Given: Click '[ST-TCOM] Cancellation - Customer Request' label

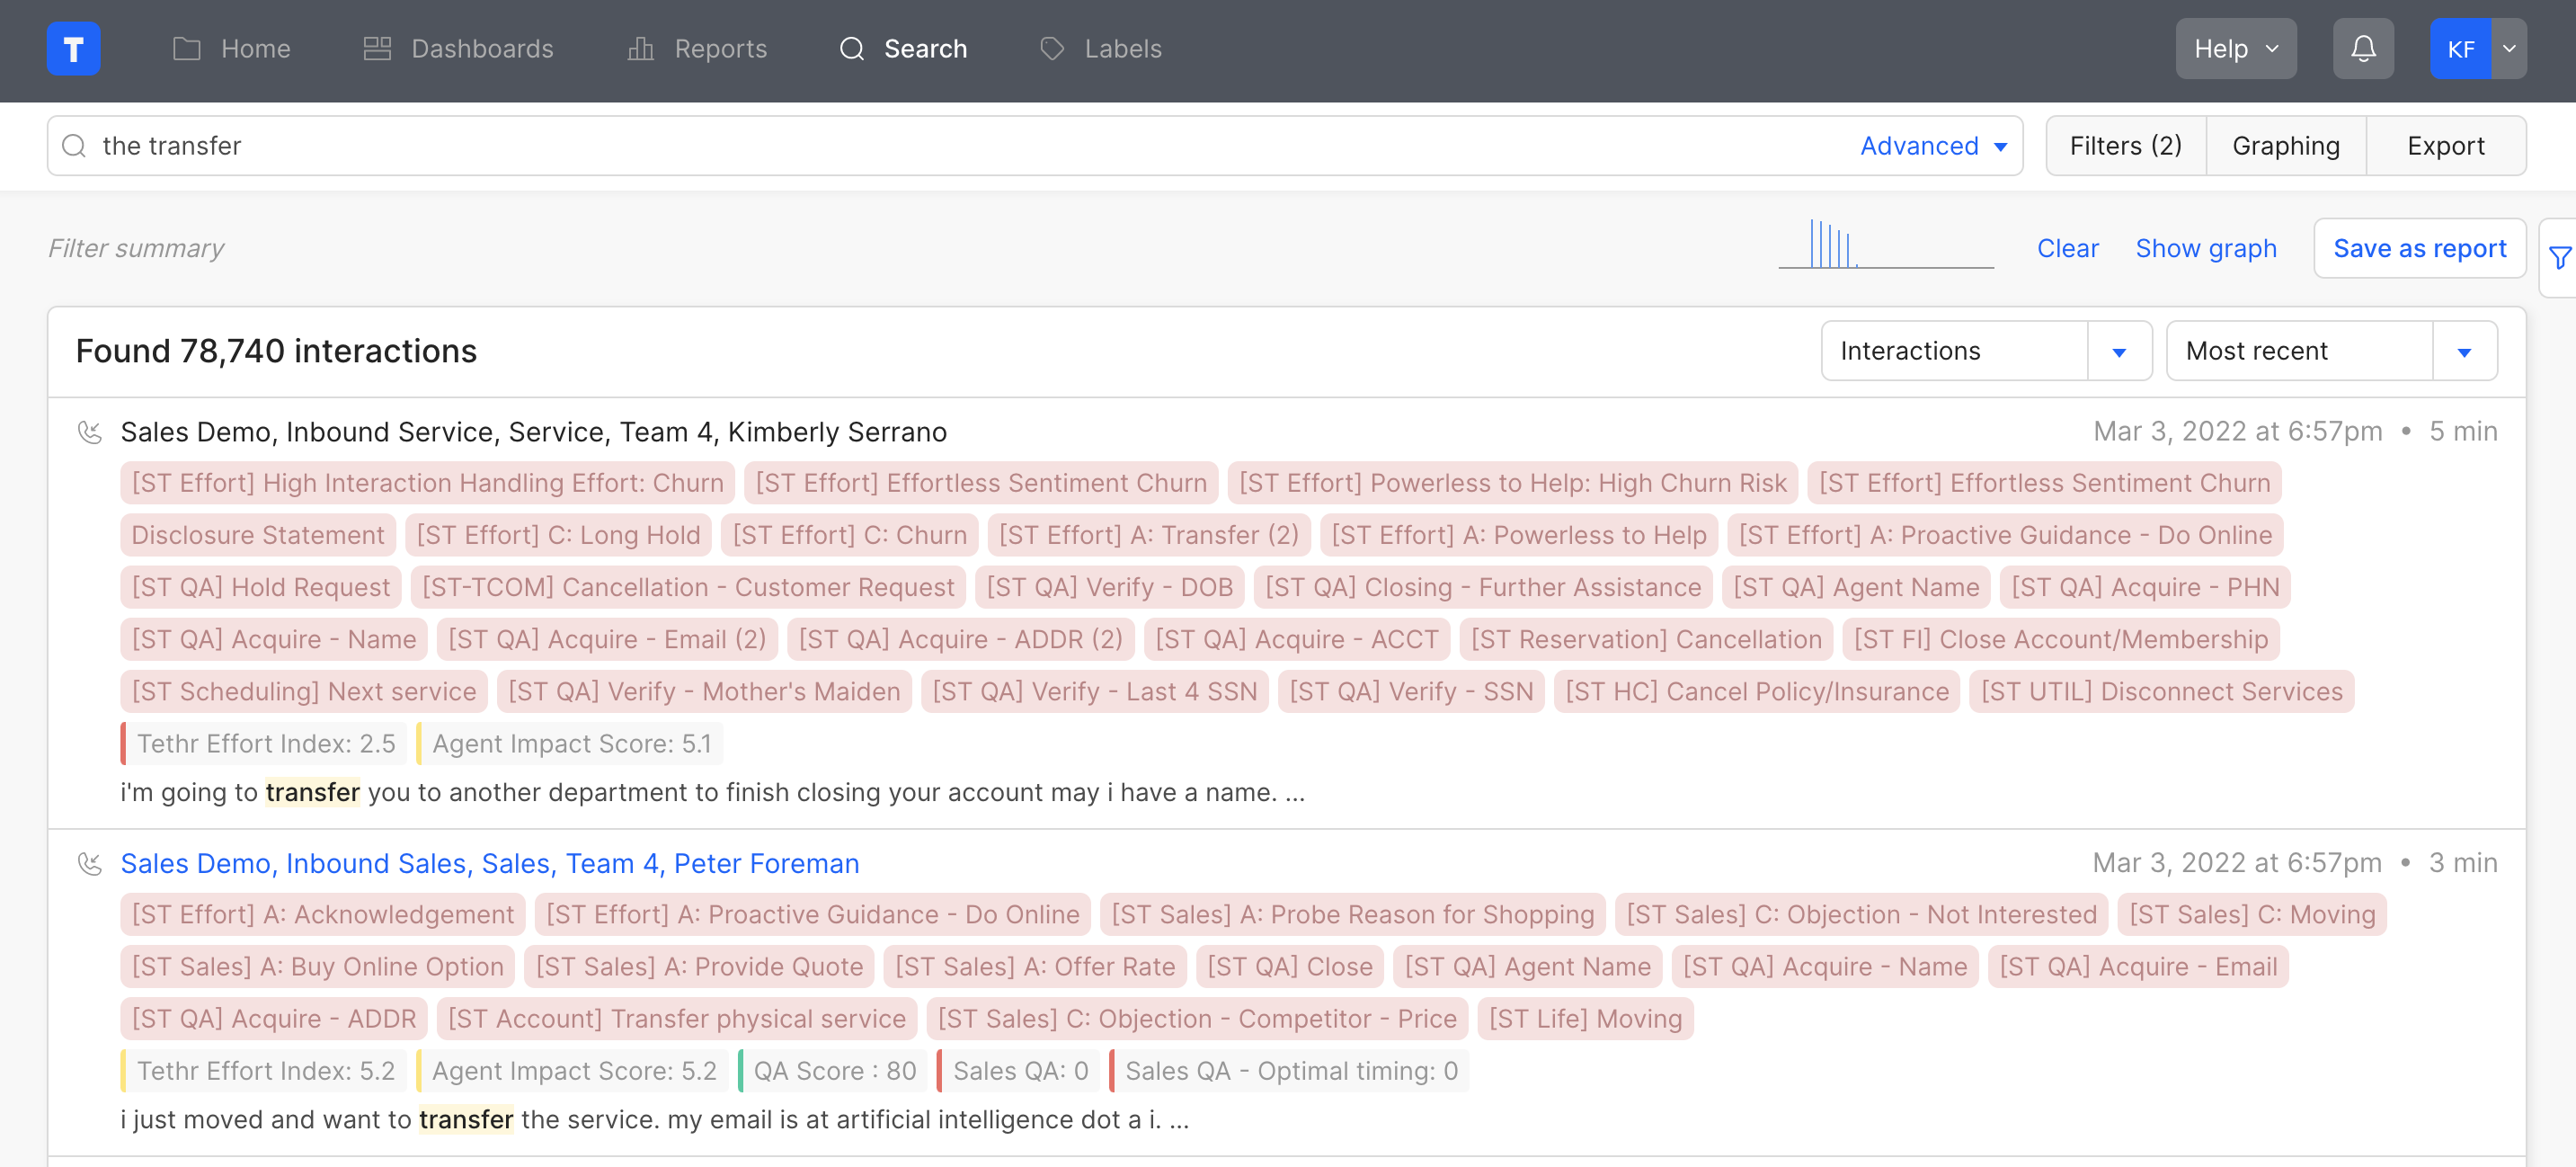Looking at the screenshot, I should coord(688,587).
